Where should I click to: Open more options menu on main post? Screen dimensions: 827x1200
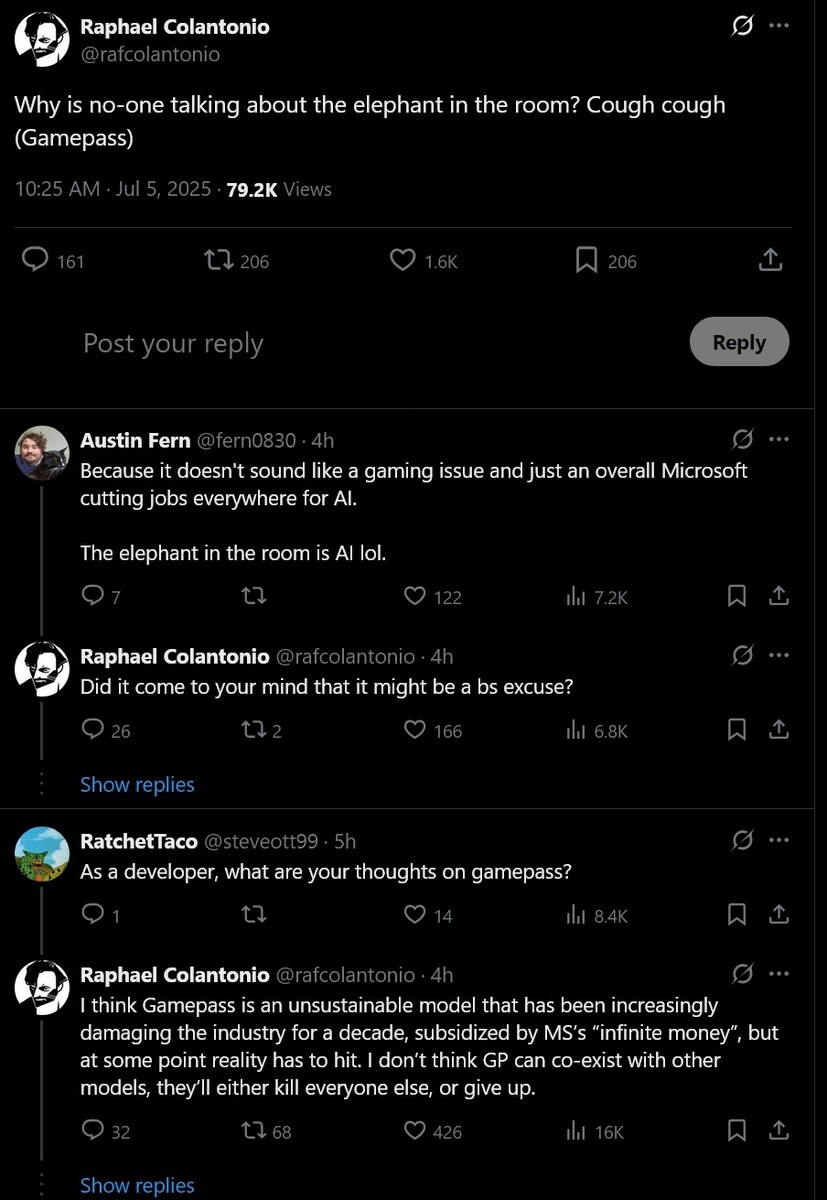coord(779,26)
